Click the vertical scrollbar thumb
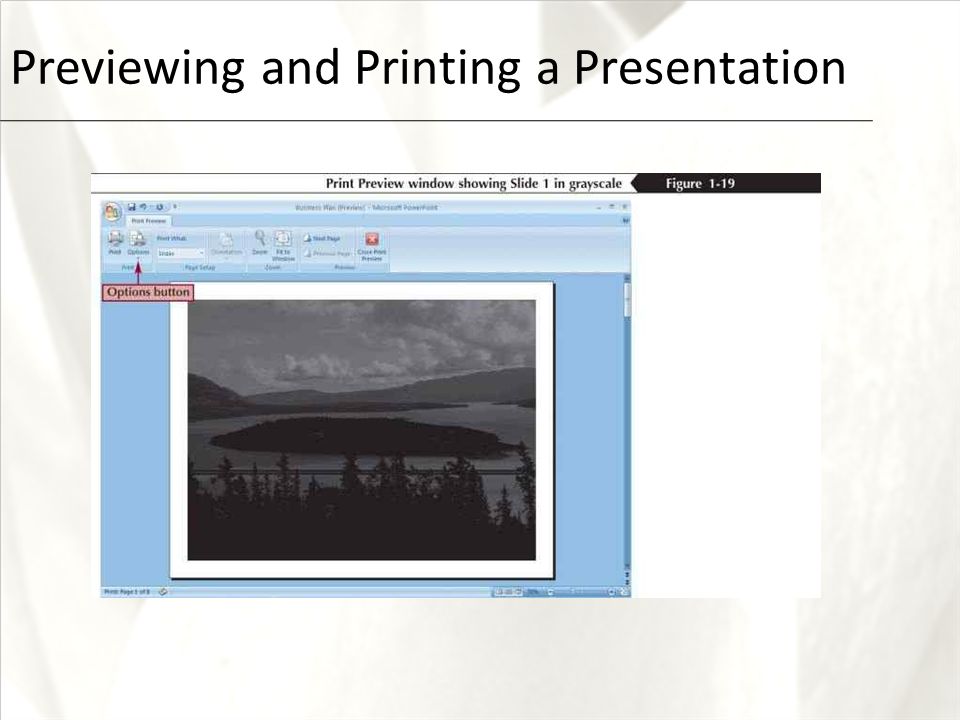Image resolution: width=960 pixels, height=720 pixels. pyautogui.click(x=627, y=300)
